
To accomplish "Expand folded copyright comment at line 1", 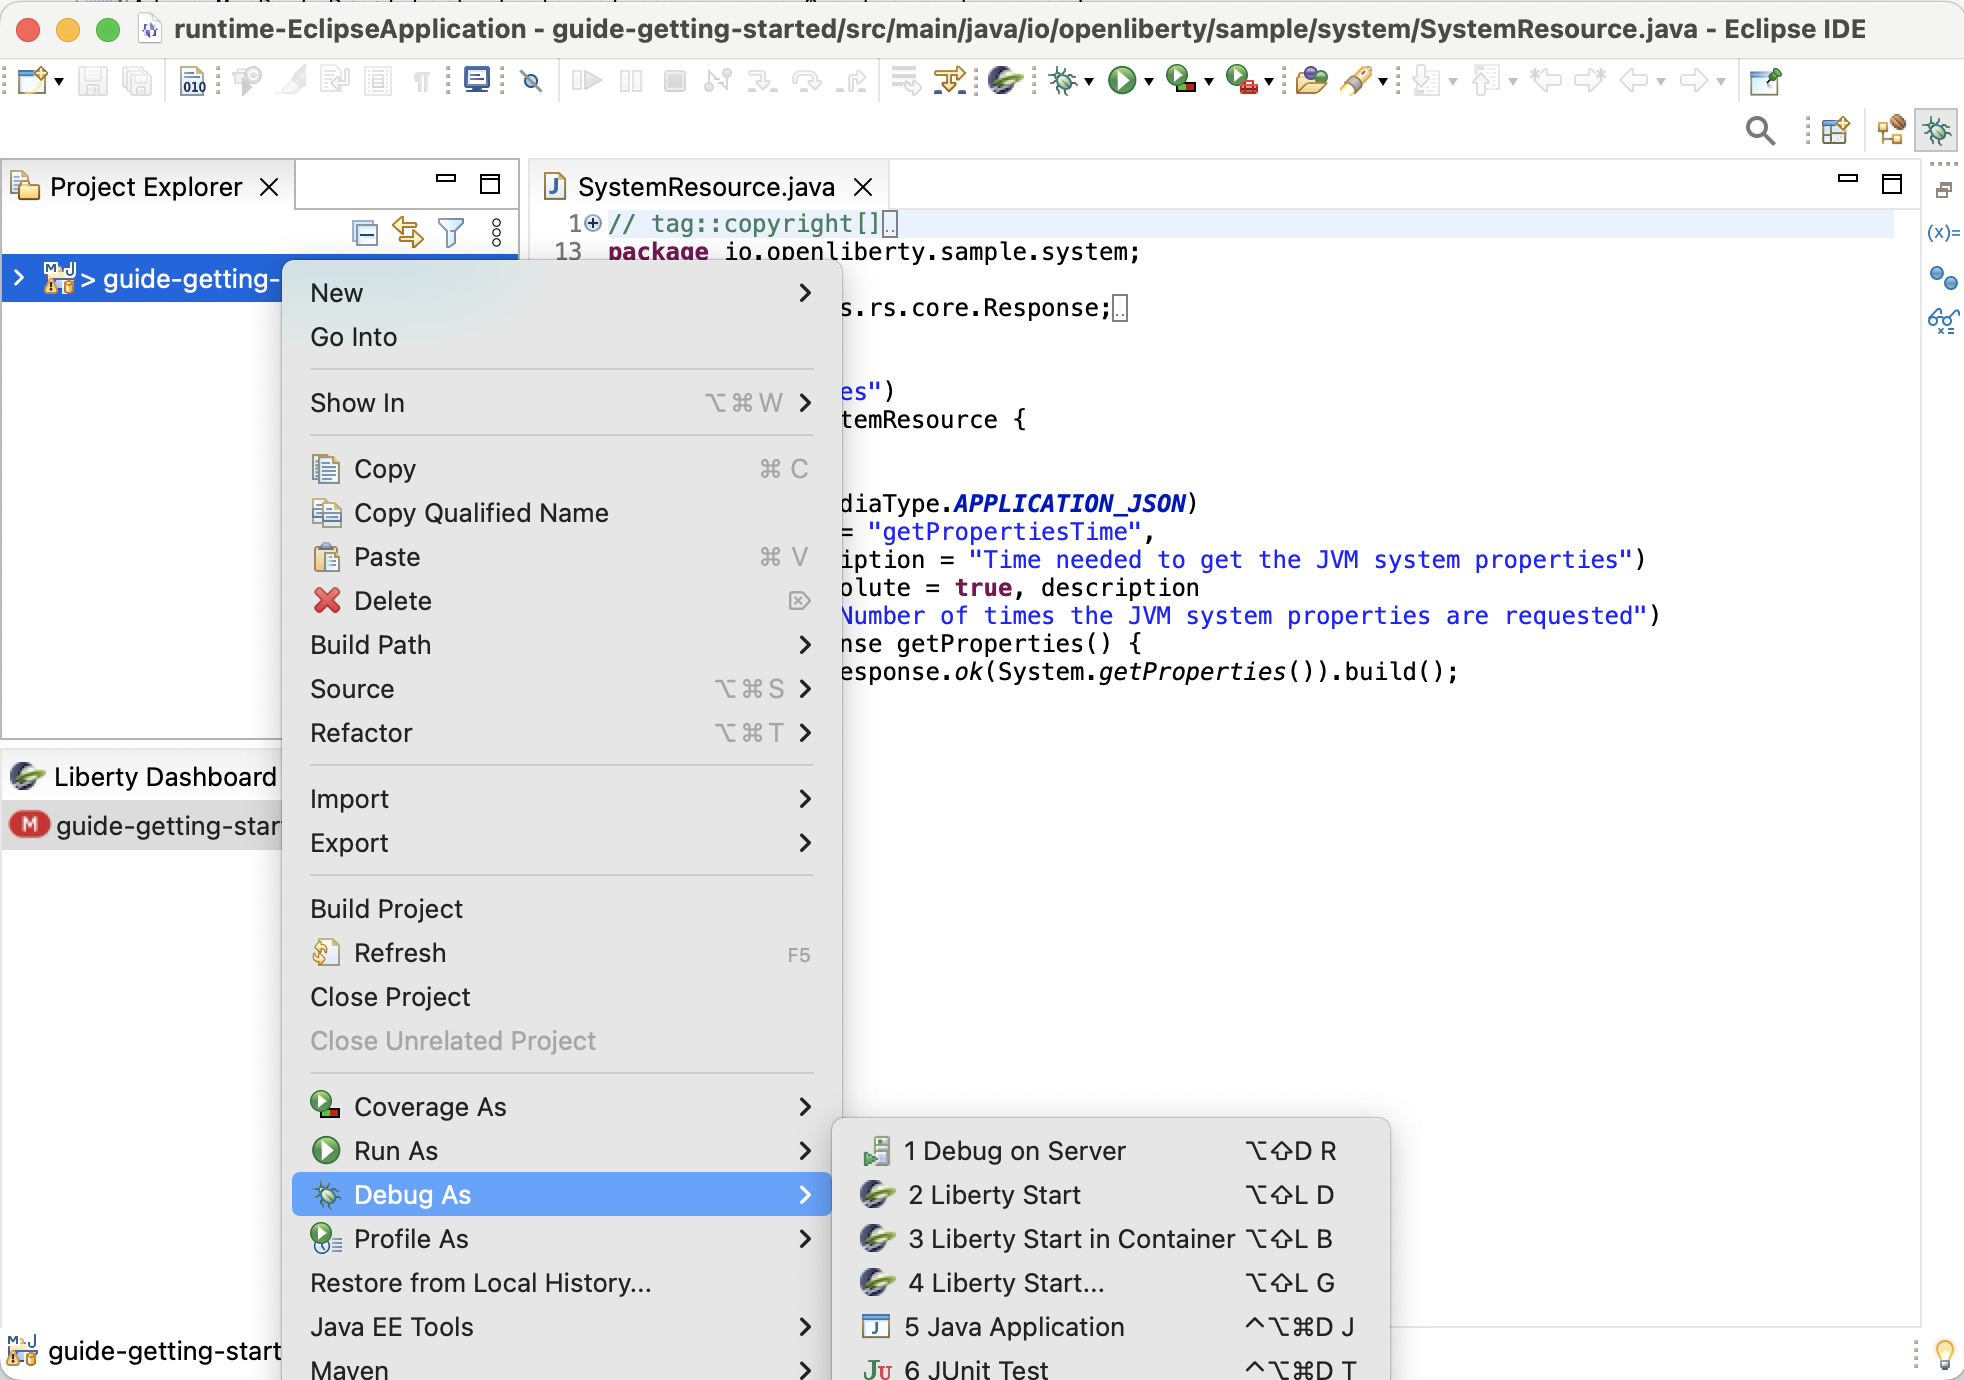I will tap(593, 223).
